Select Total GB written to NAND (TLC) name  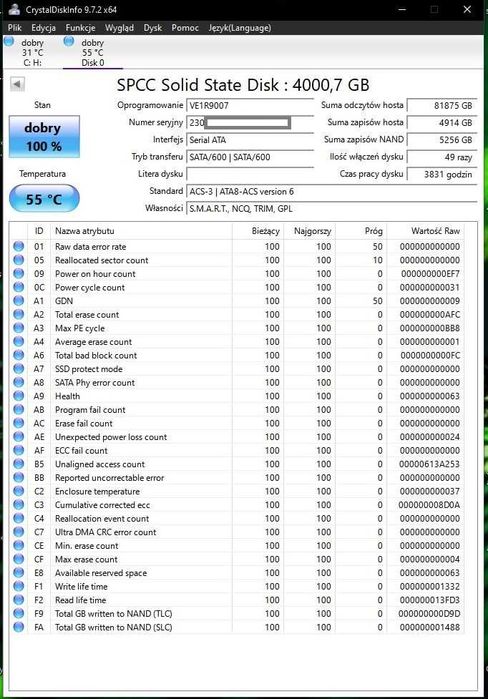(x=113, y=613)
